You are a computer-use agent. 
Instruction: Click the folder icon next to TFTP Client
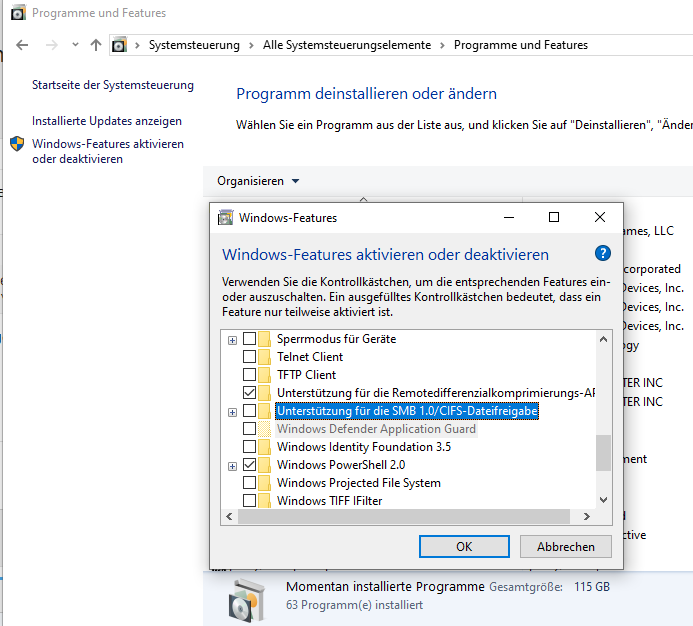[x=264, y=375]
